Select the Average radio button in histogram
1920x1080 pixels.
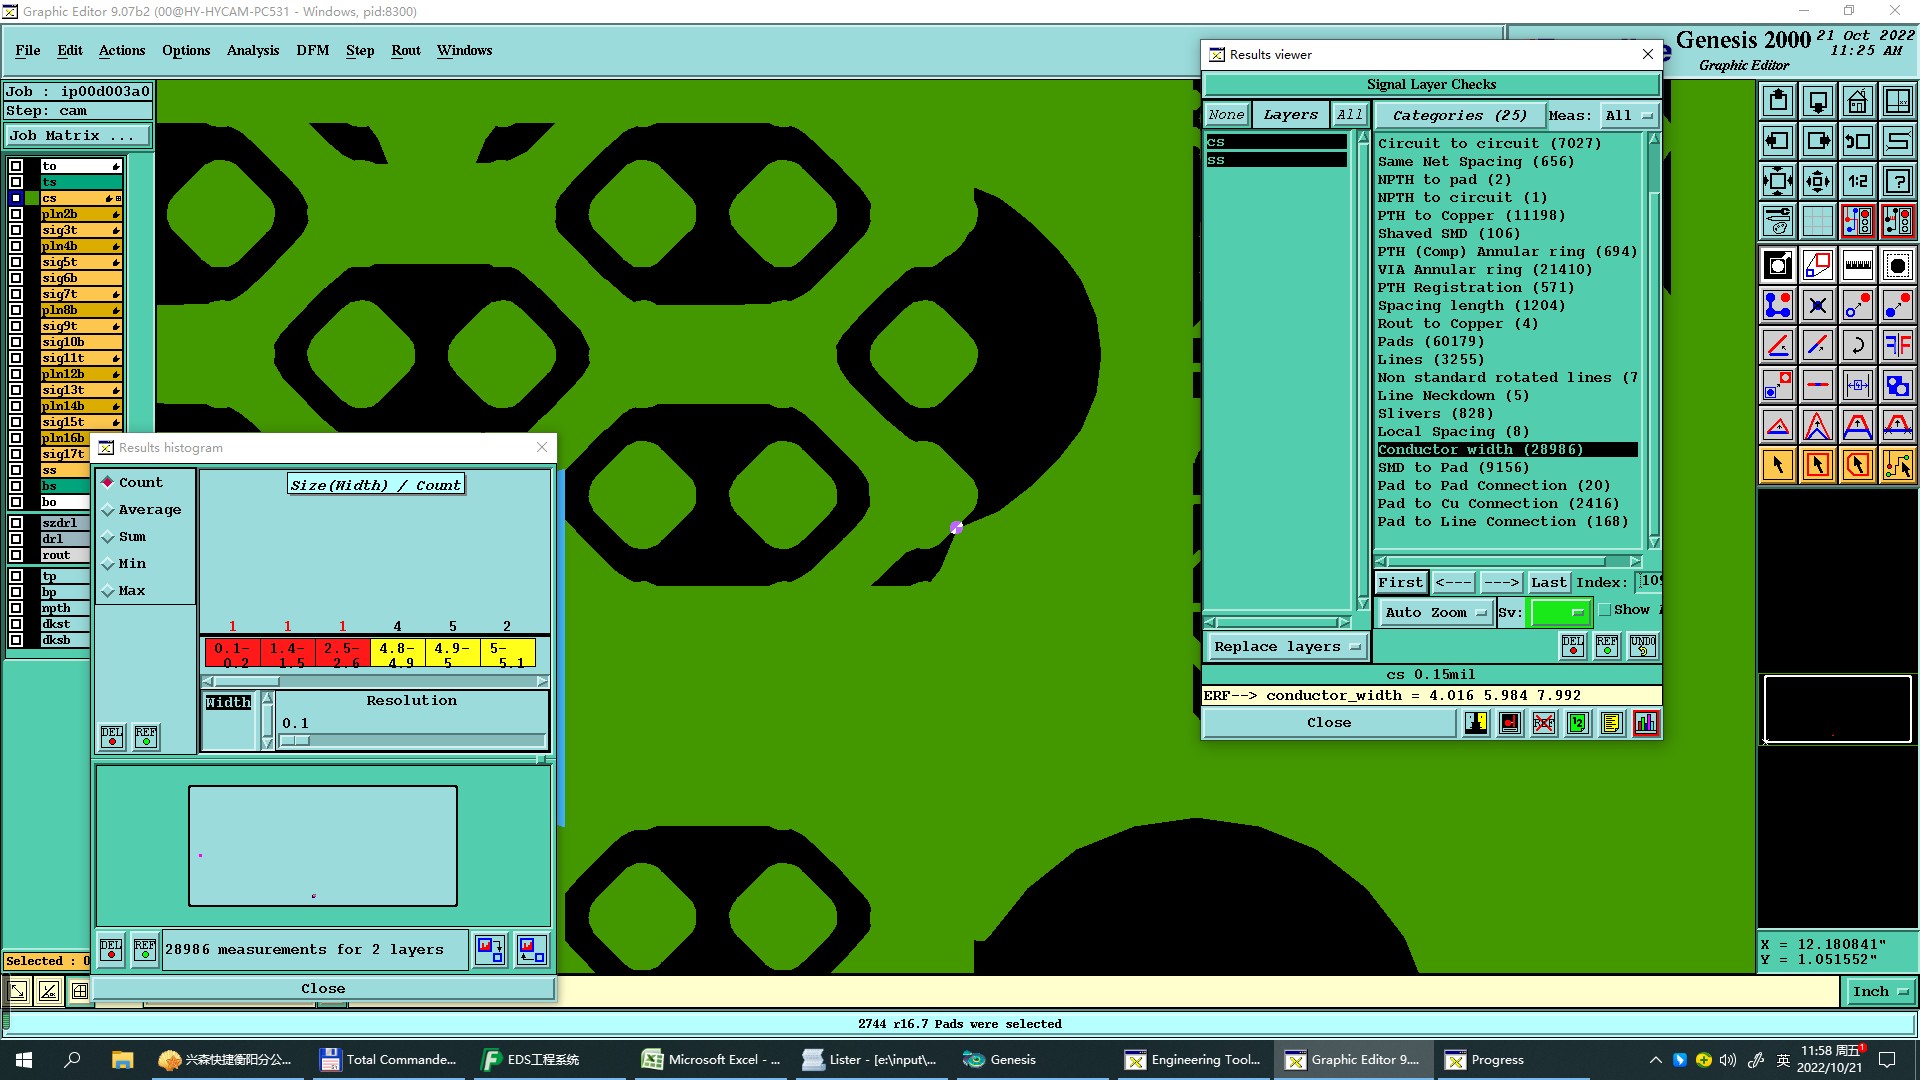(108, 510)
